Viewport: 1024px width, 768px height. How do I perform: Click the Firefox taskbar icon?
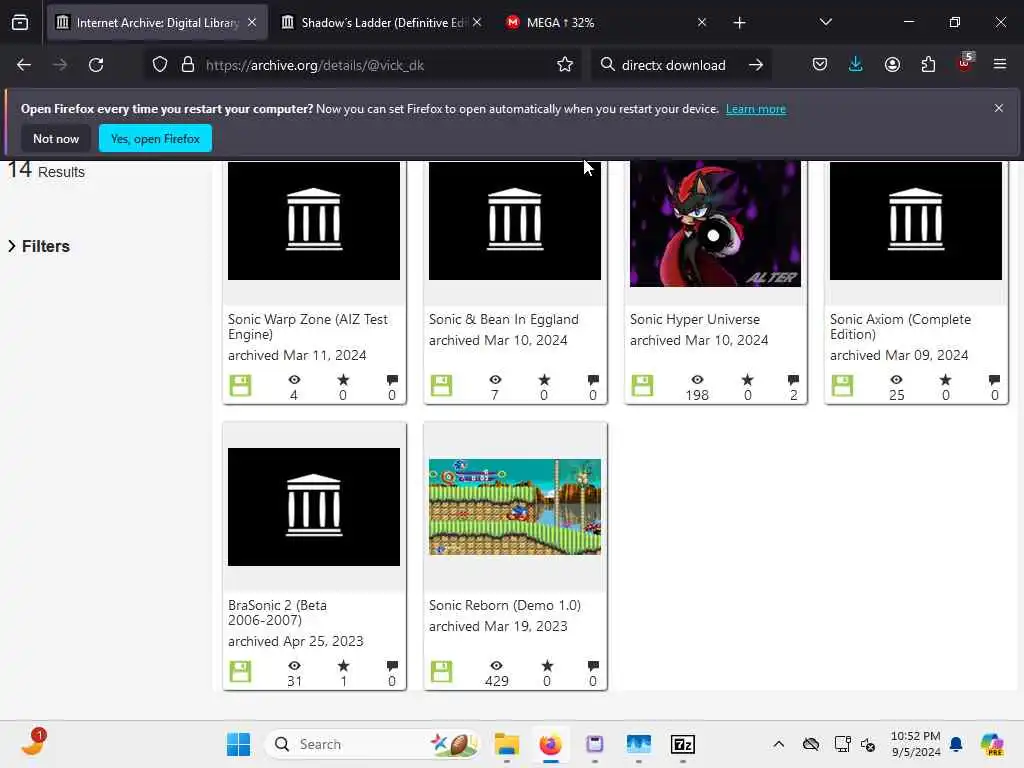(551, 744)
